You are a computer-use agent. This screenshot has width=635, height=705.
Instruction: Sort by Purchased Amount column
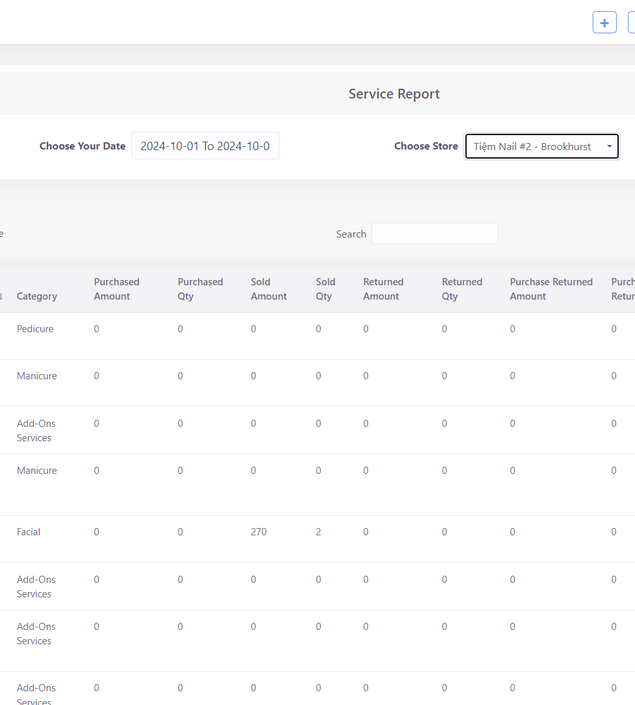click(x=116, y=289)
